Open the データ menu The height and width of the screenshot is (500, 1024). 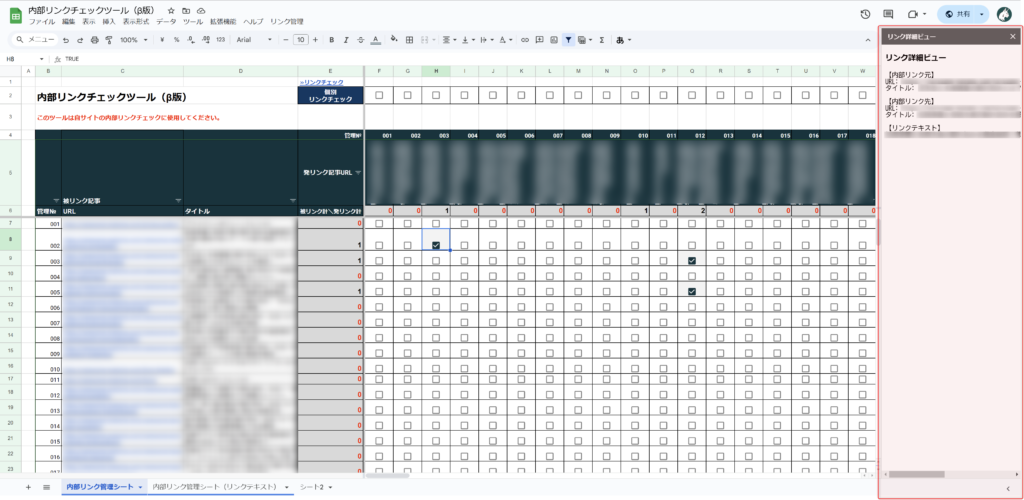(x=165, y=21)
